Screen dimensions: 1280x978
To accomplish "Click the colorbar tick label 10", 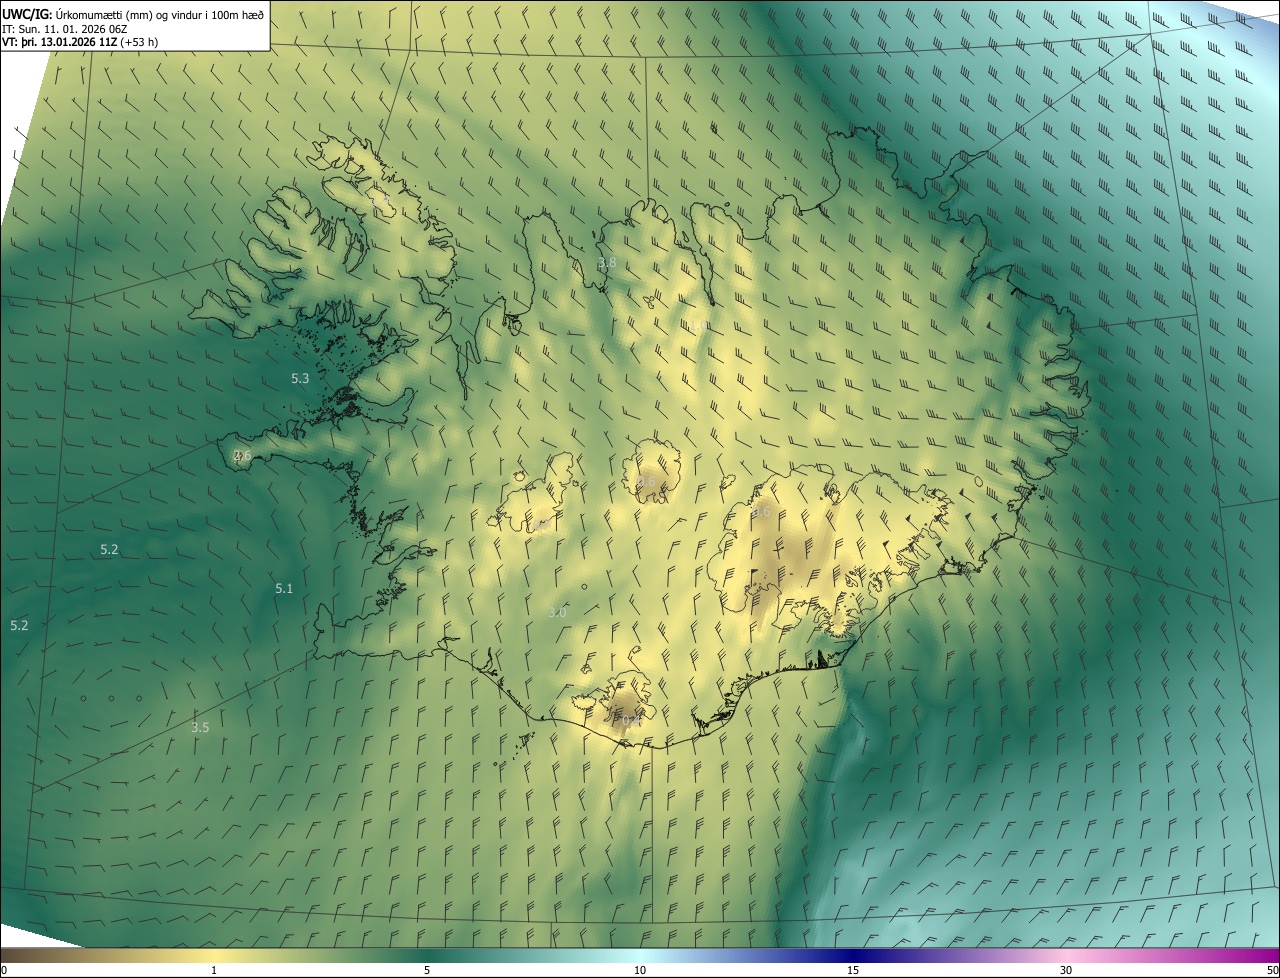I will [x=640, y=971].
